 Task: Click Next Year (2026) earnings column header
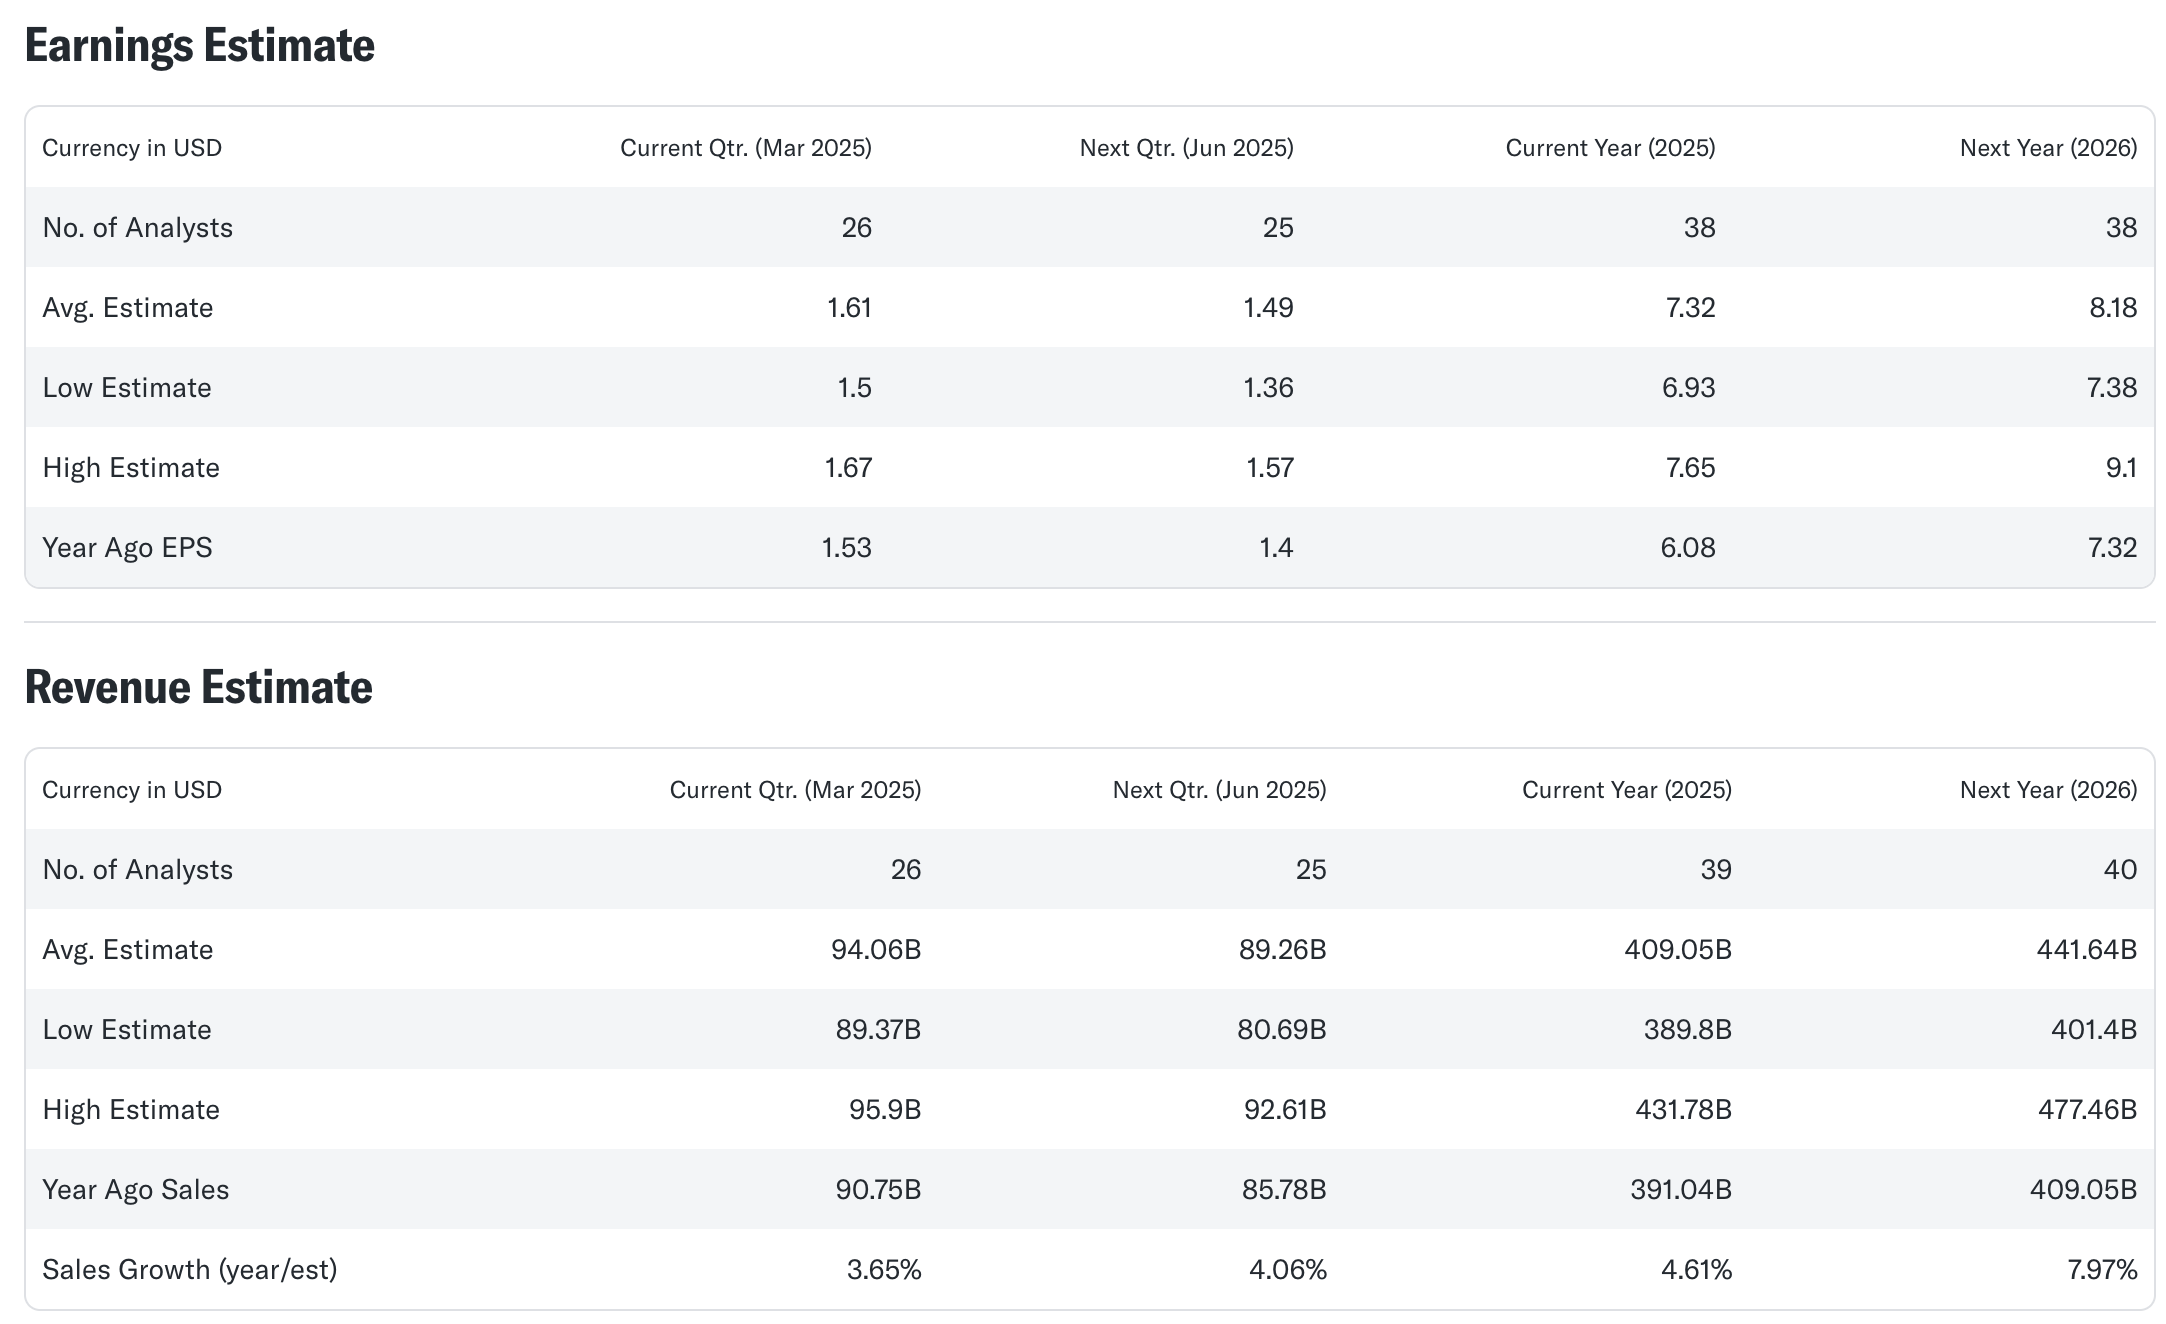(x=2048, y=148)
